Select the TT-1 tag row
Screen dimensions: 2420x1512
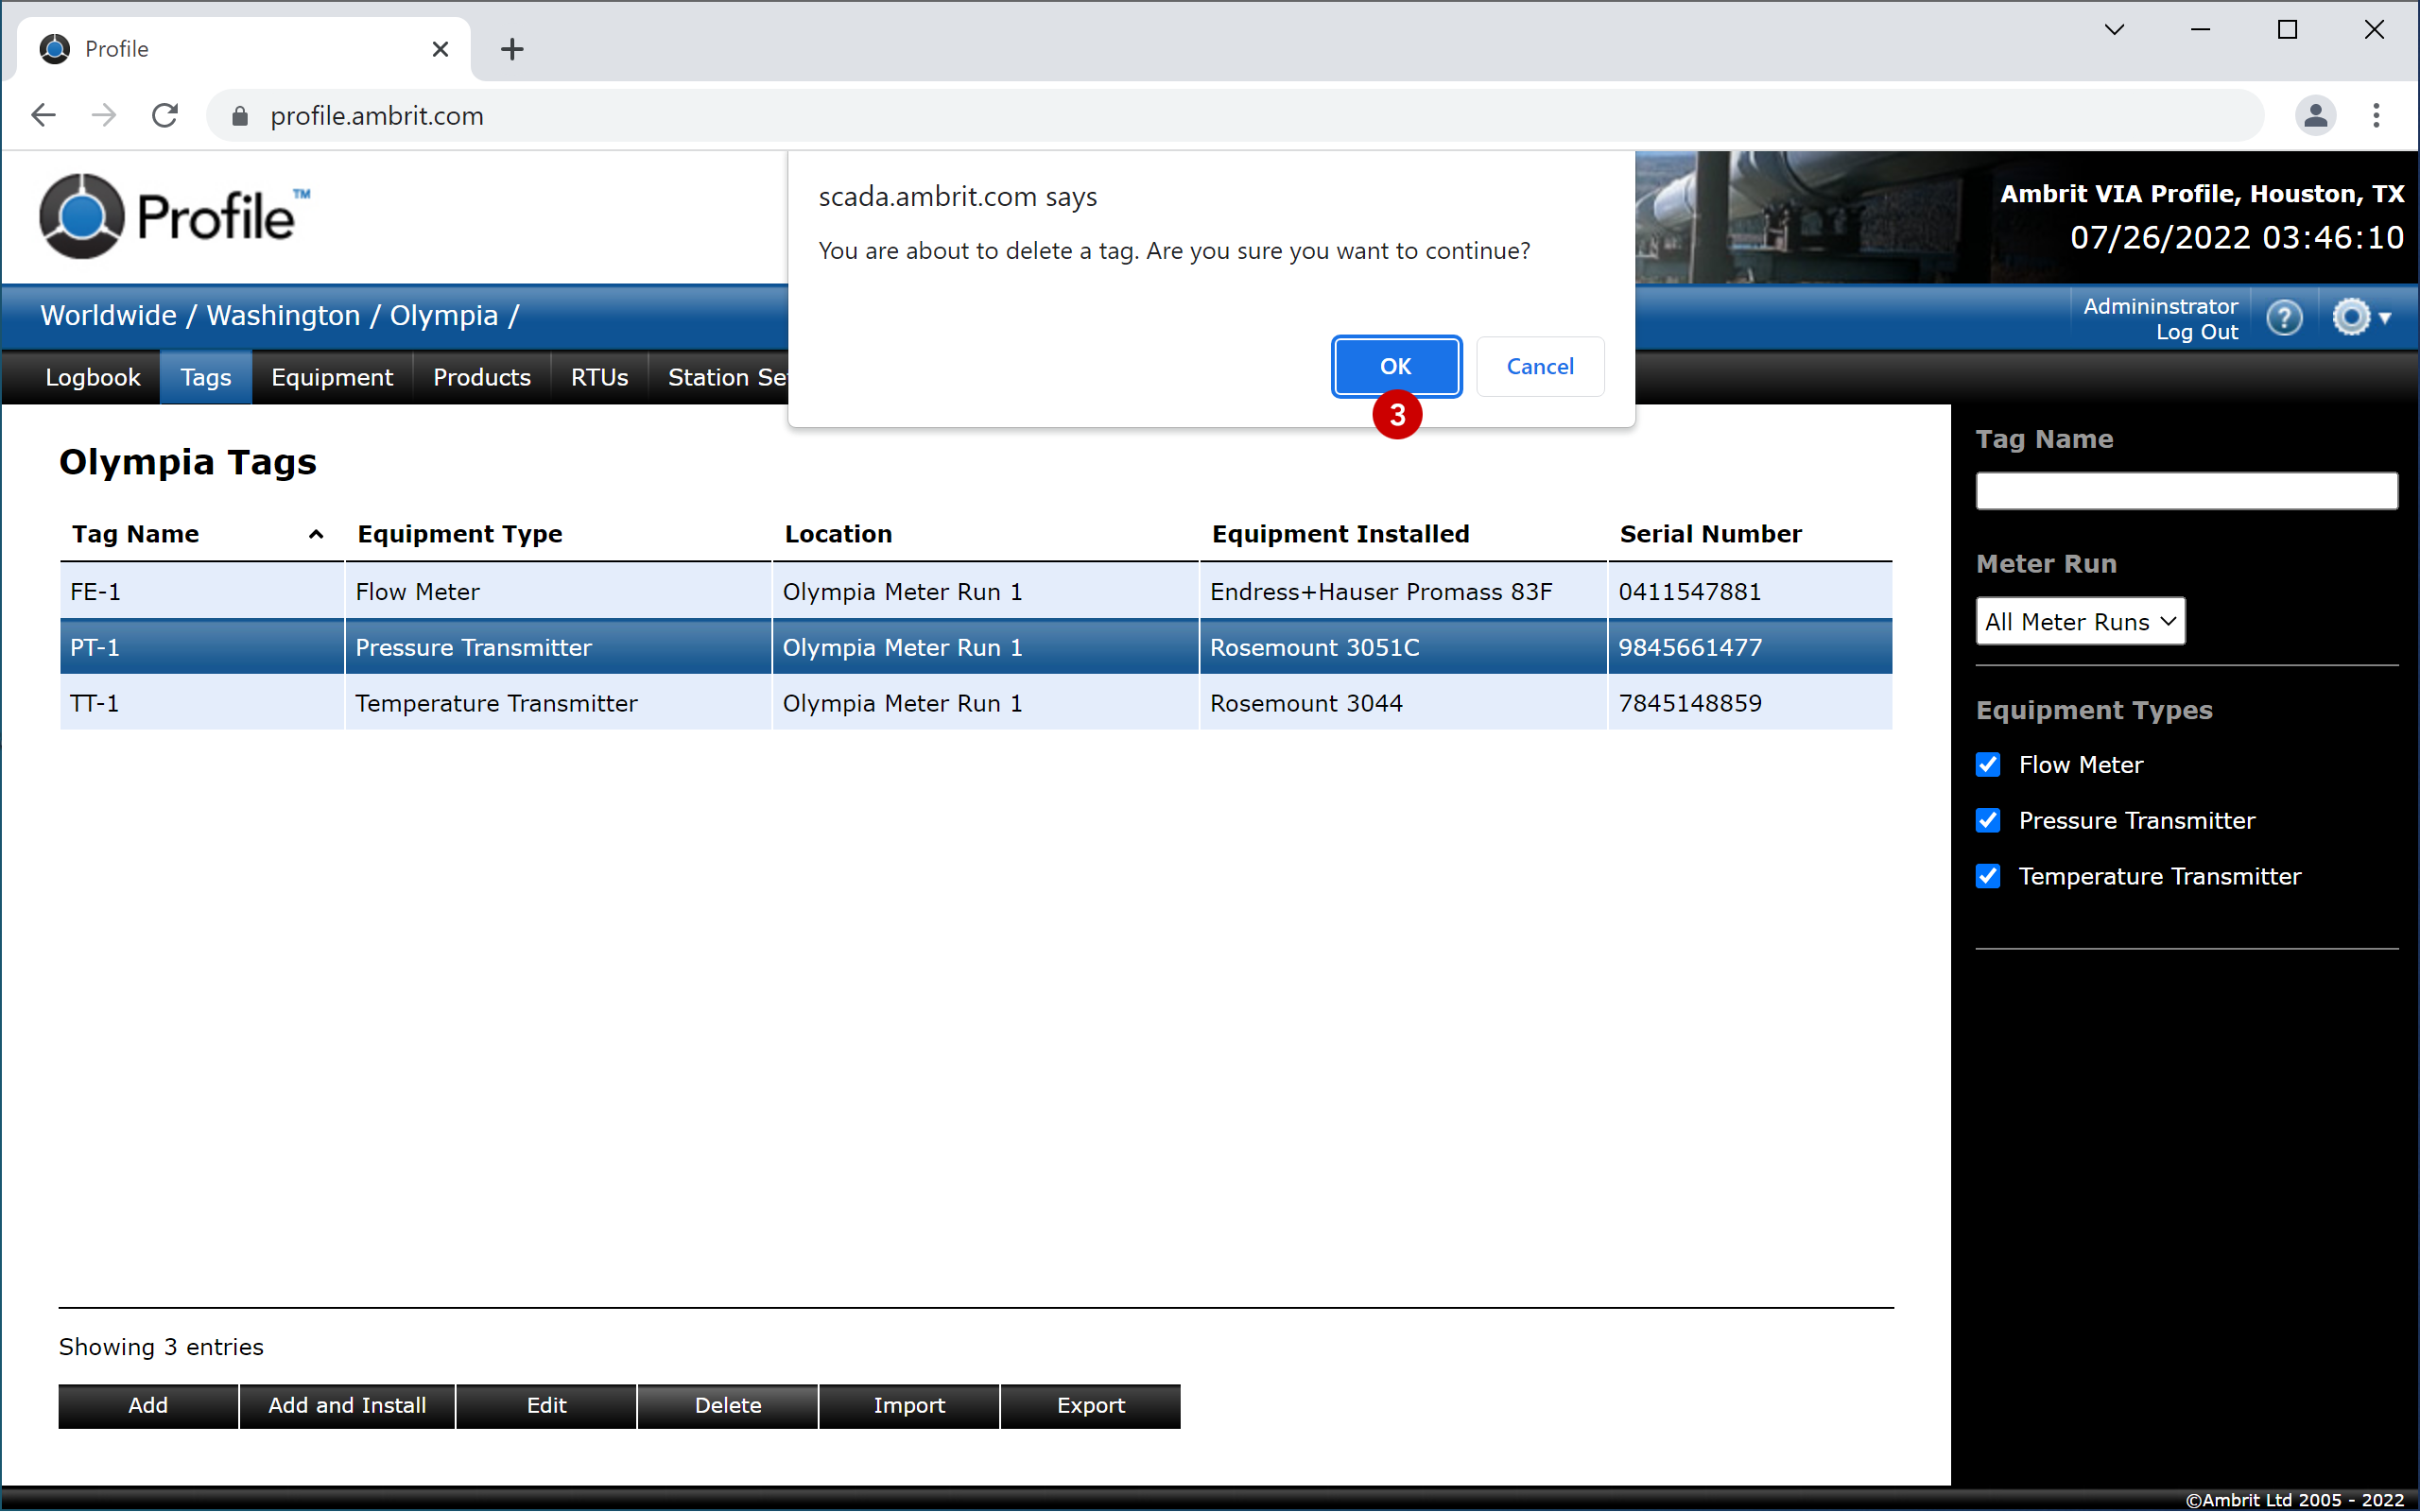(975, 704)
